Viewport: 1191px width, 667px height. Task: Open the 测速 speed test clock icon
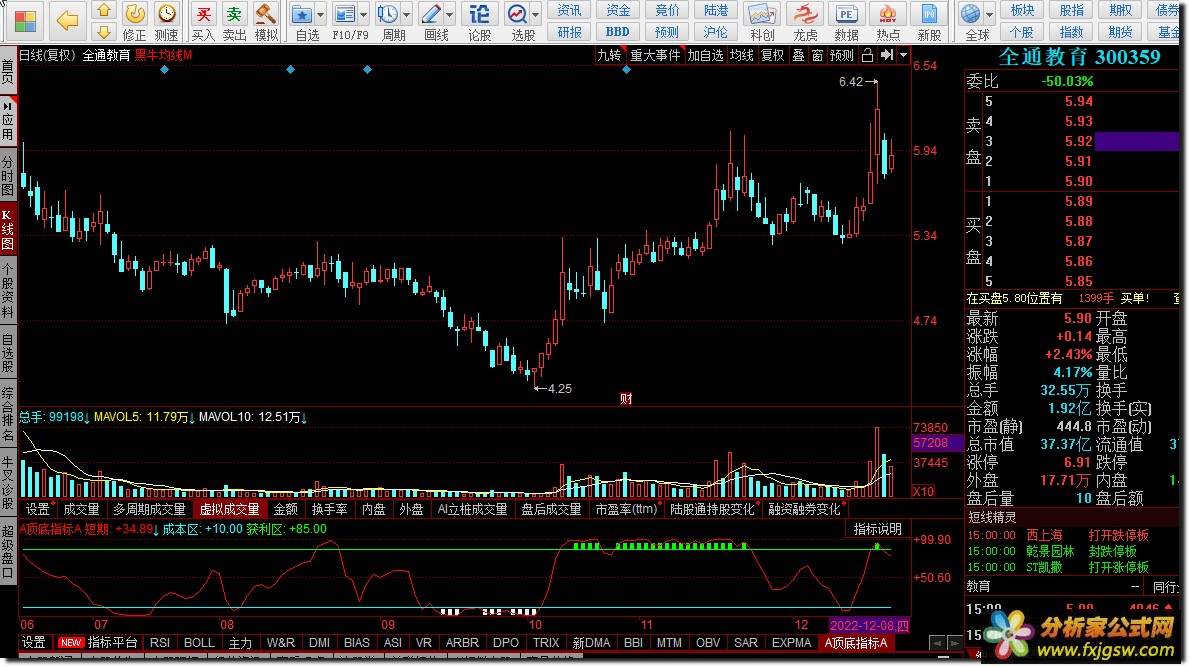(166, 14)
